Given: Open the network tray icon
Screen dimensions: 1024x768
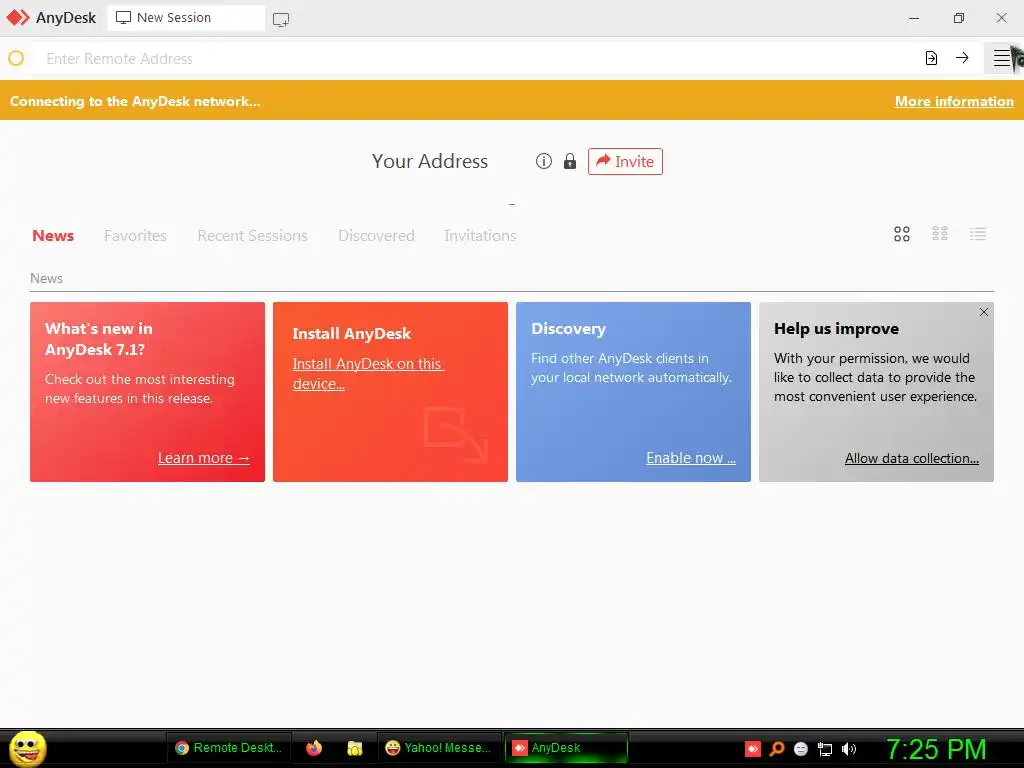Looking at the screenshot, I should [825, 749].
